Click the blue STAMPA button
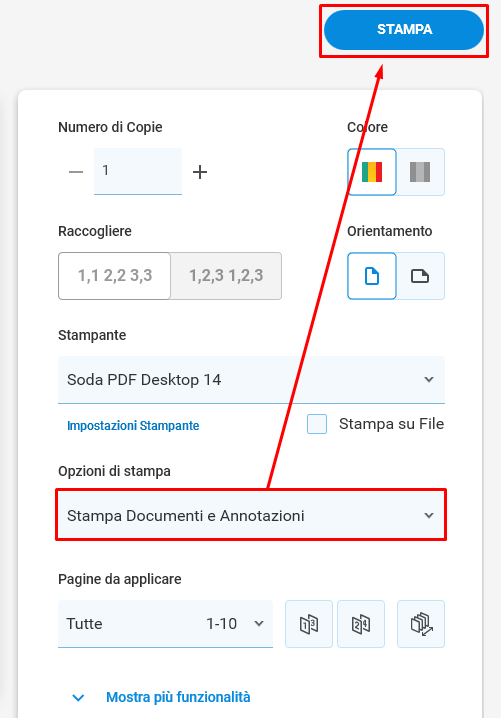This screenshot has width=501, height=718. click(404, 30)
